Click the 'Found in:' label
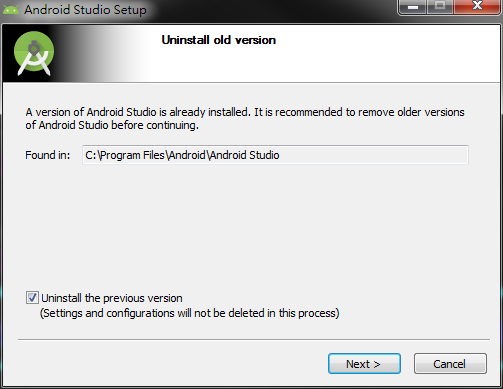This screenshot has width=503, height=389. tap(48, 155)
